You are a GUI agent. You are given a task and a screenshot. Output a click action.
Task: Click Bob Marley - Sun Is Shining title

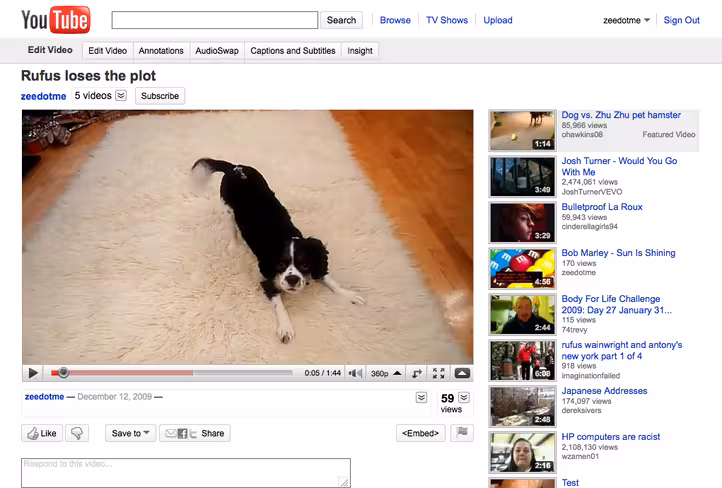click(x=618, y=253)
